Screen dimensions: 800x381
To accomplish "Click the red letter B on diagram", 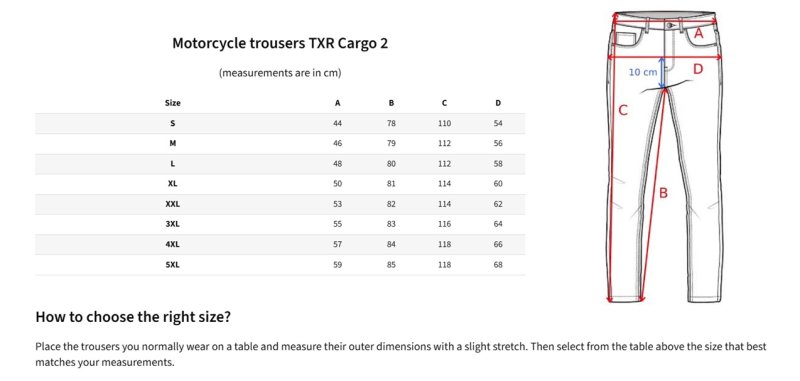I will (x=663, y=193).
